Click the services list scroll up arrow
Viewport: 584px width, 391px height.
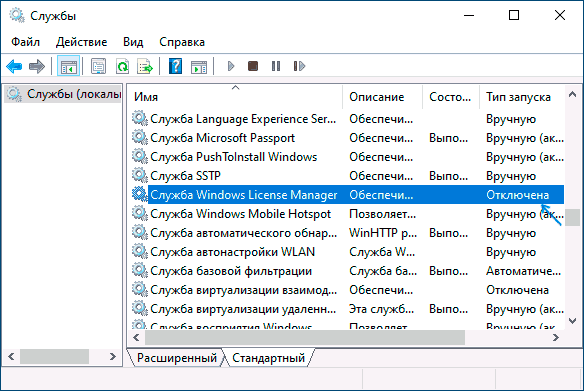click(x=572, y=94)
